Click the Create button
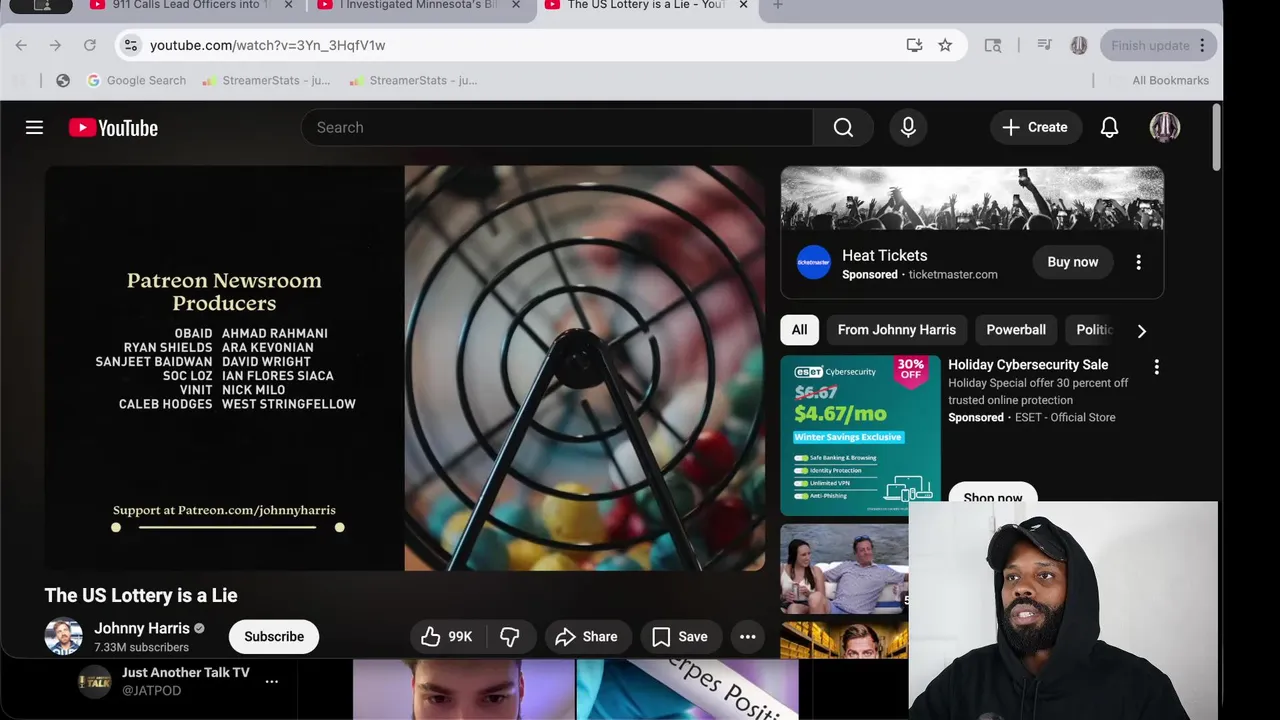The image size is (1280, 720). (1035, 127)
